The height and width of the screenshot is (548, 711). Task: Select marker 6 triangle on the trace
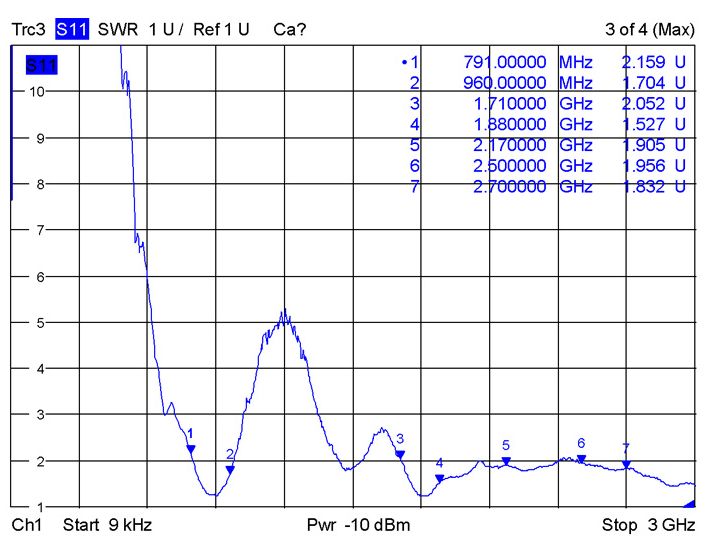[581, 459]
